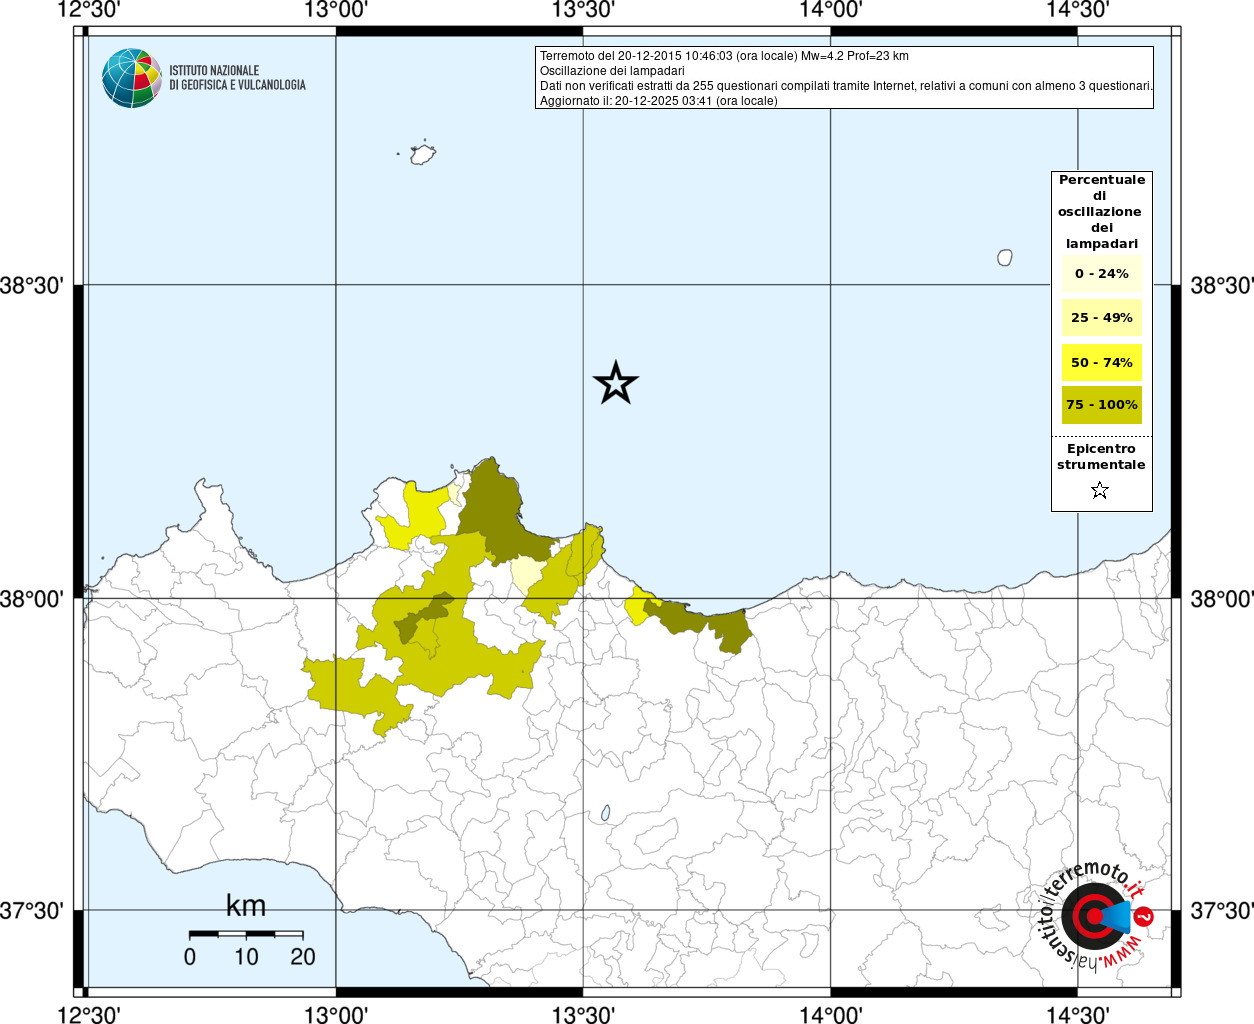Click the epicenter star on the map
1254x1024 pixels.
(615, 383)
